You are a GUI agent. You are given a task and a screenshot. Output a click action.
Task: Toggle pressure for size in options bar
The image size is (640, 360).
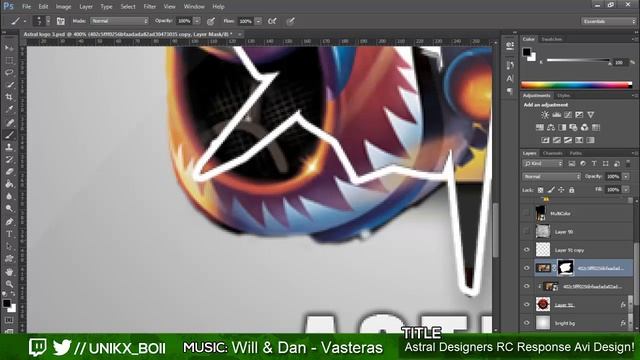click(x=290, y=21)
